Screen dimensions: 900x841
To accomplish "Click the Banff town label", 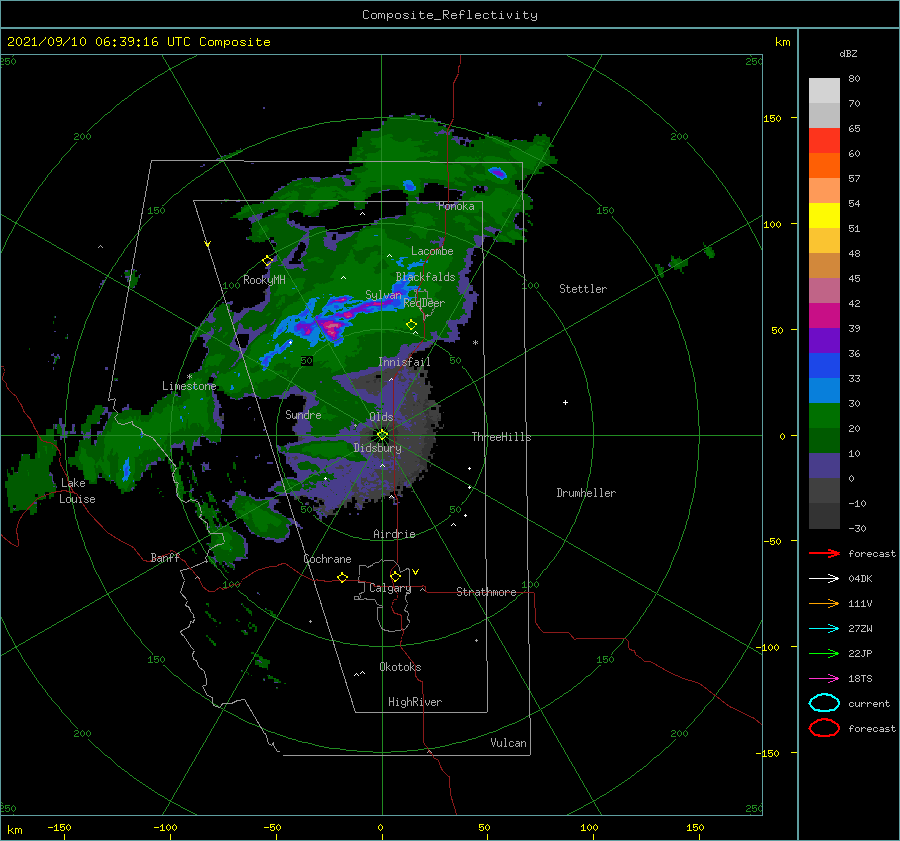I will (165, 557).
